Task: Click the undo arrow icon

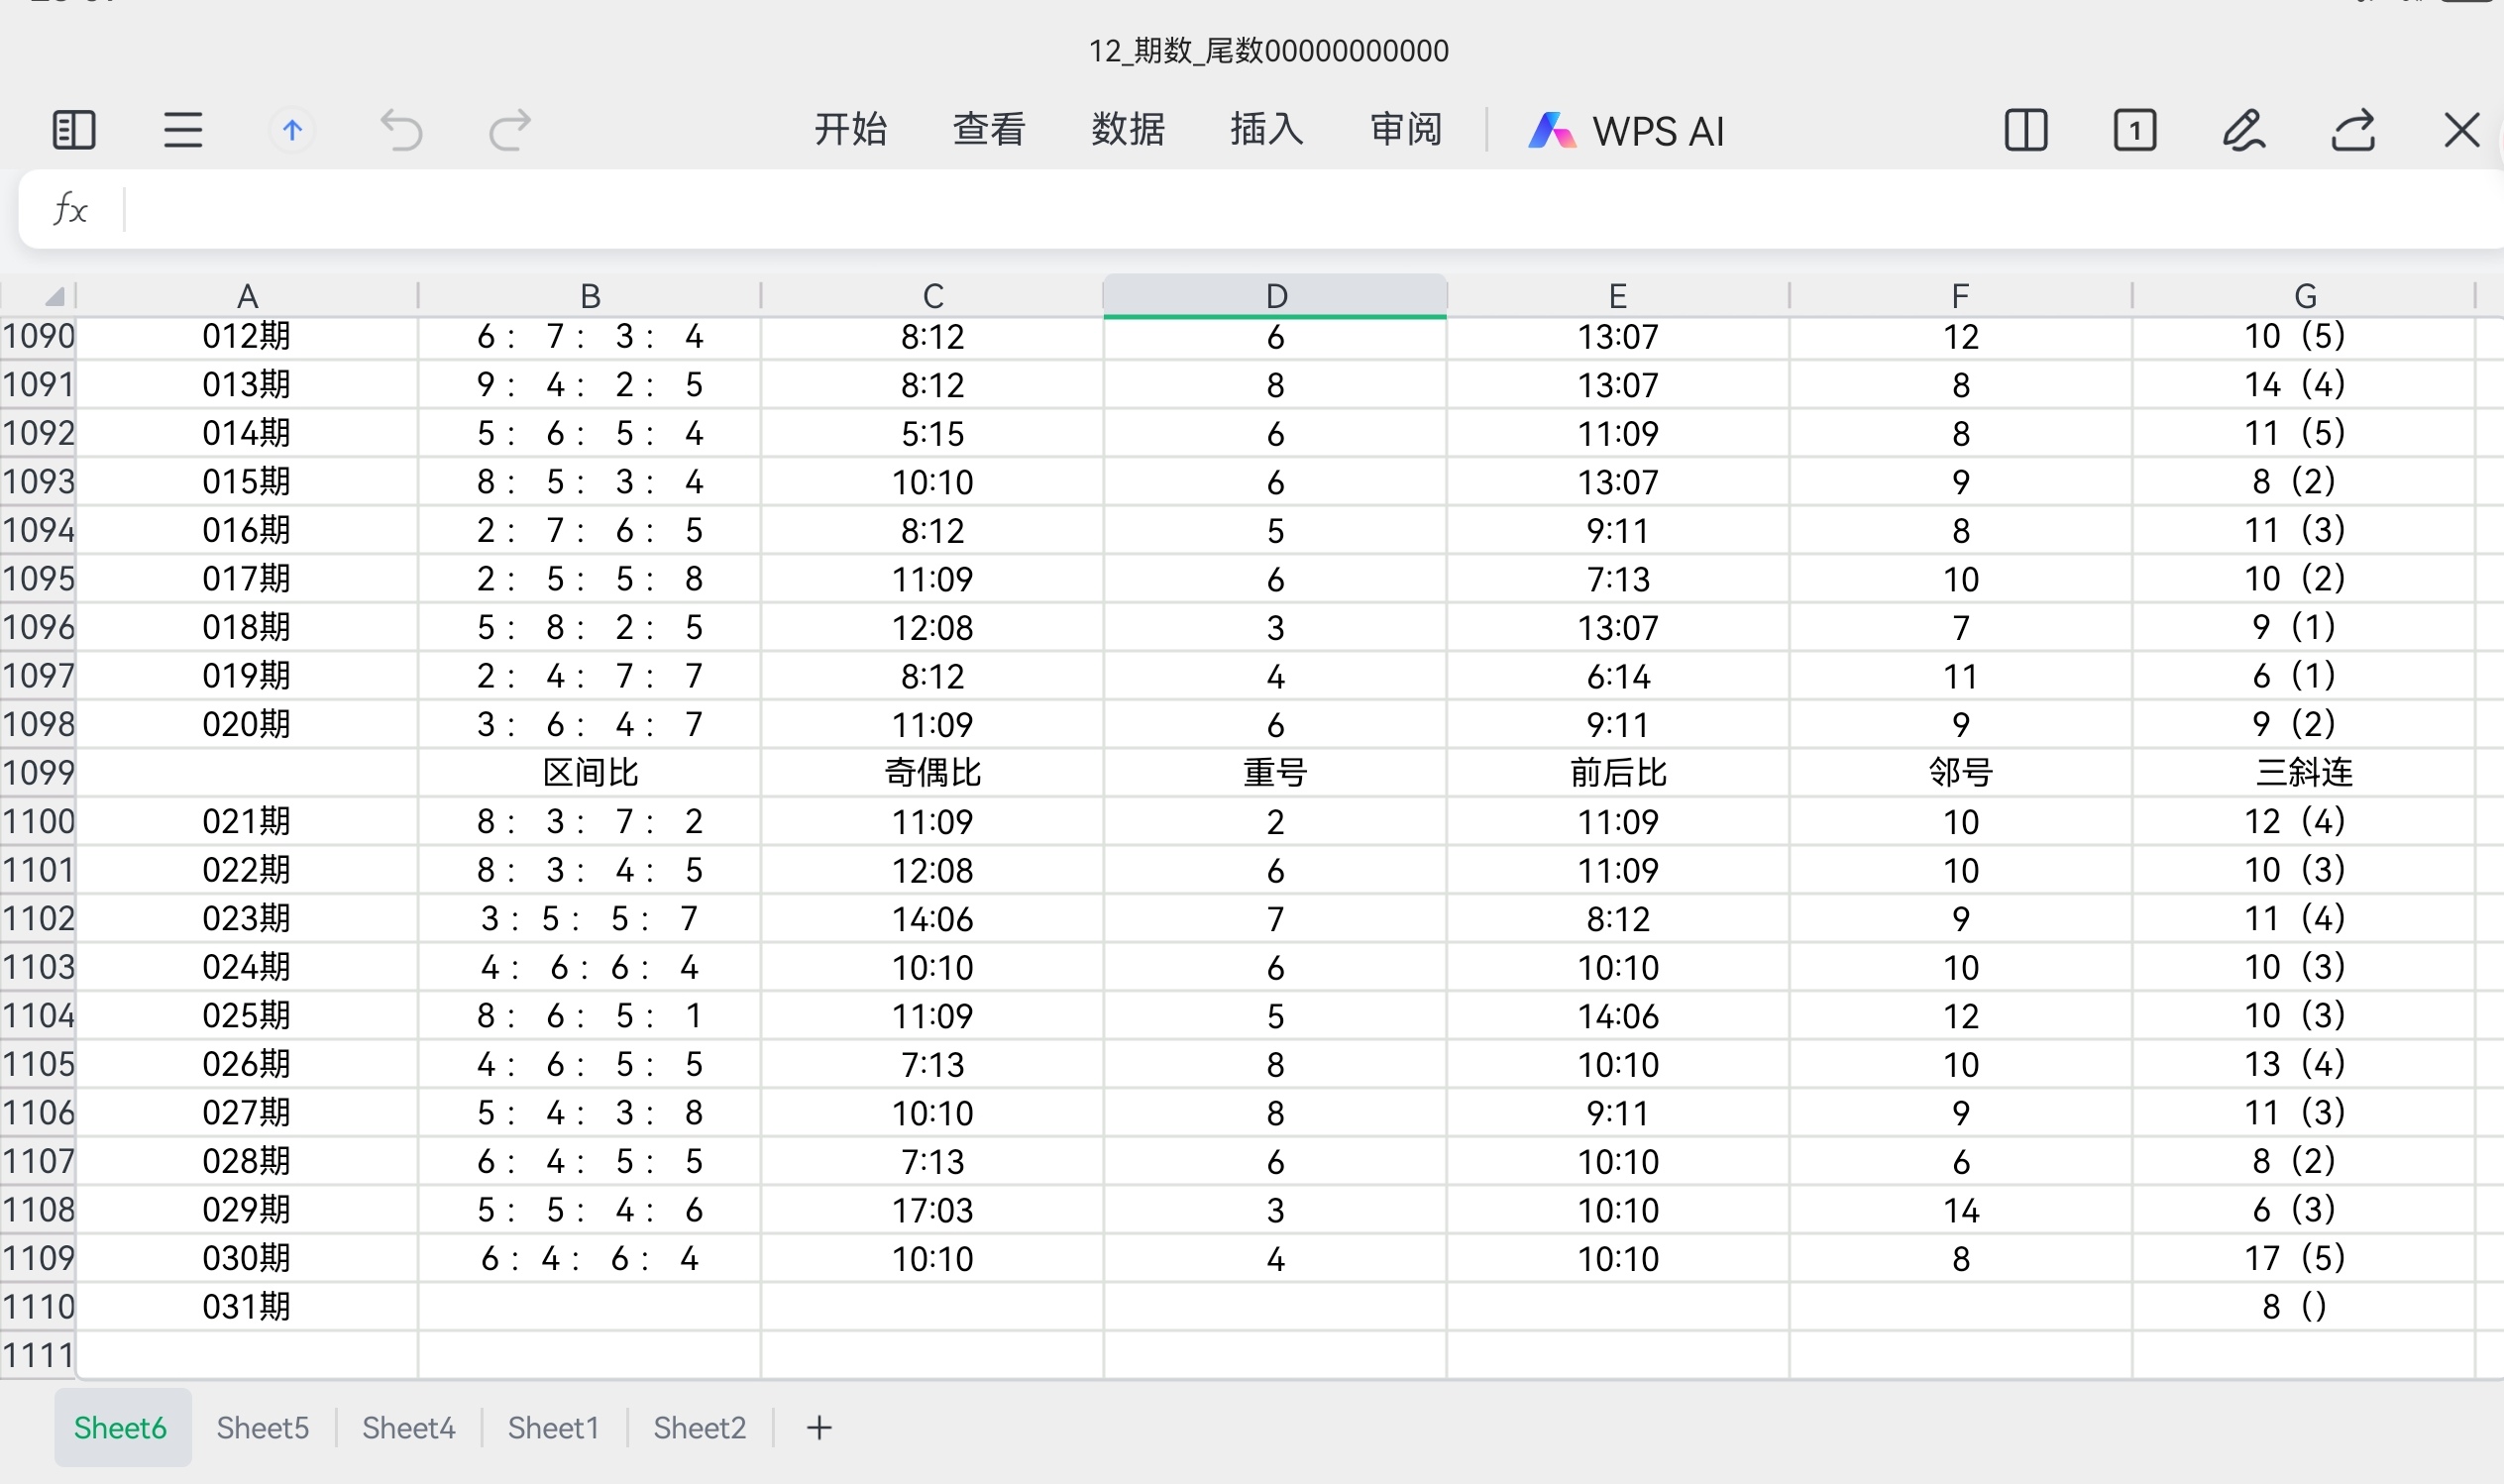Action: (x=402, y=130)
